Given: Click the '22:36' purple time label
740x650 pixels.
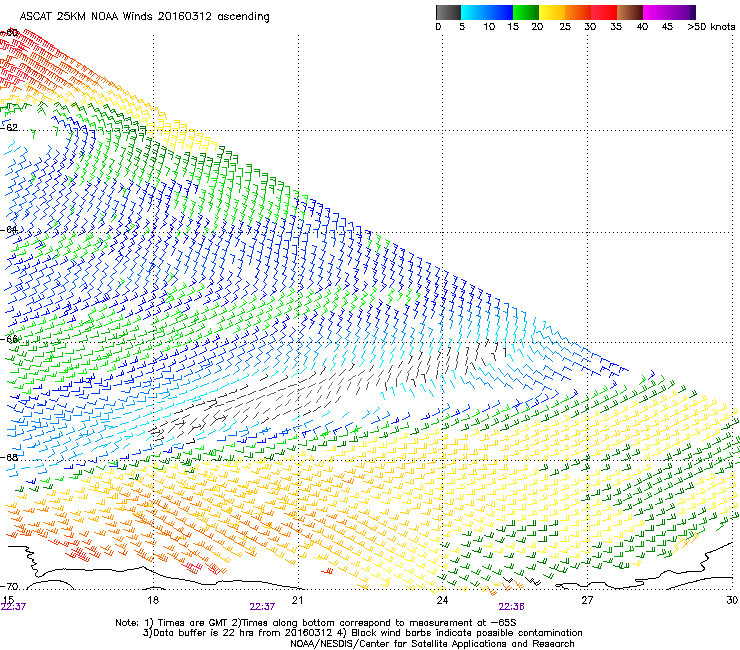Looking at the screenshot, I should [512, 607].
